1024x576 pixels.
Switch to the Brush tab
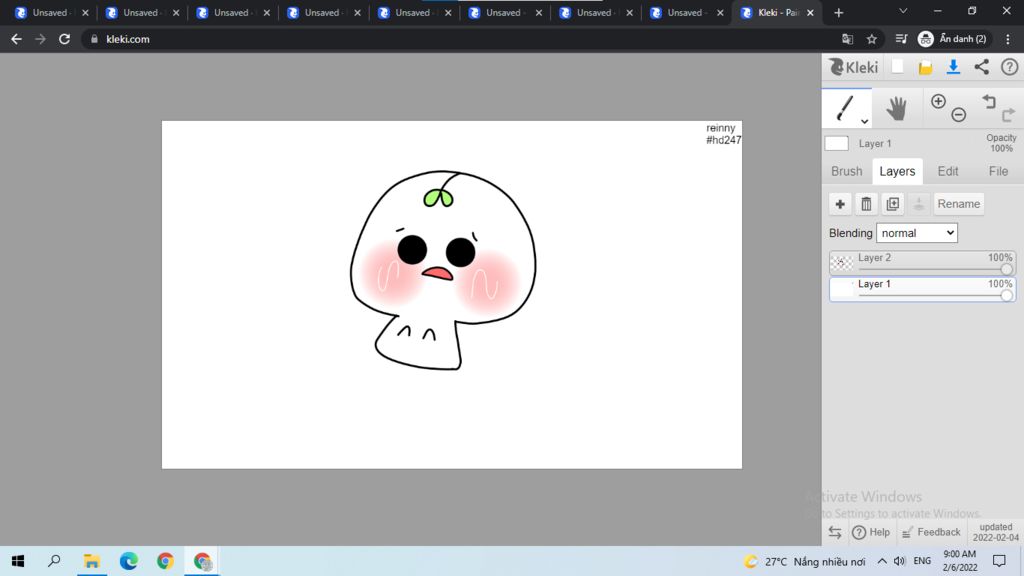pos(846,171)
